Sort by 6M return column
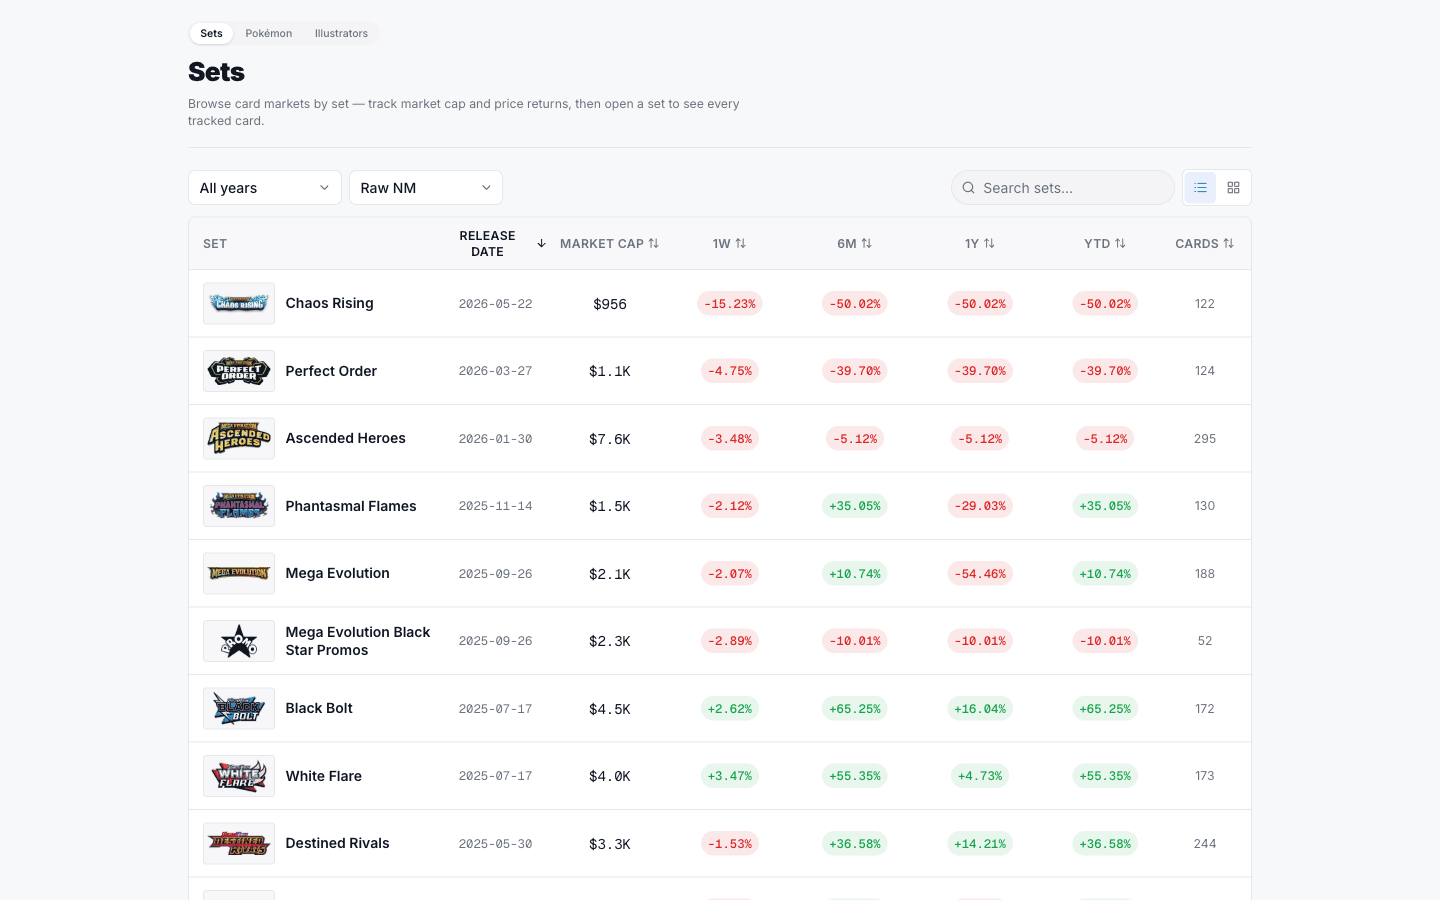 tap(855, 244)
